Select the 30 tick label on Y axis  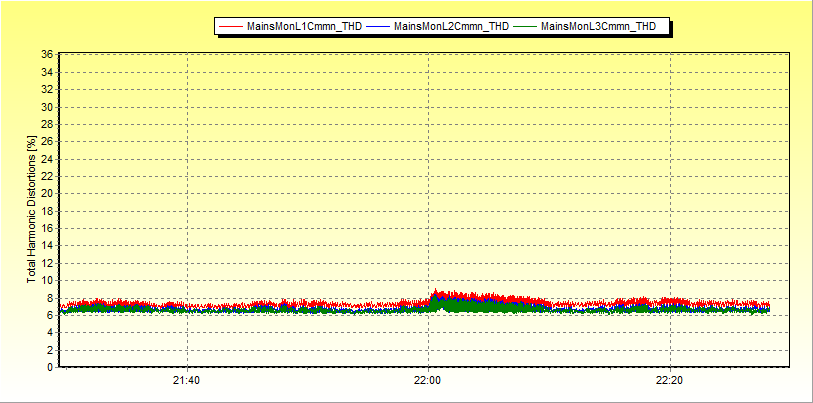click(47, 107)
